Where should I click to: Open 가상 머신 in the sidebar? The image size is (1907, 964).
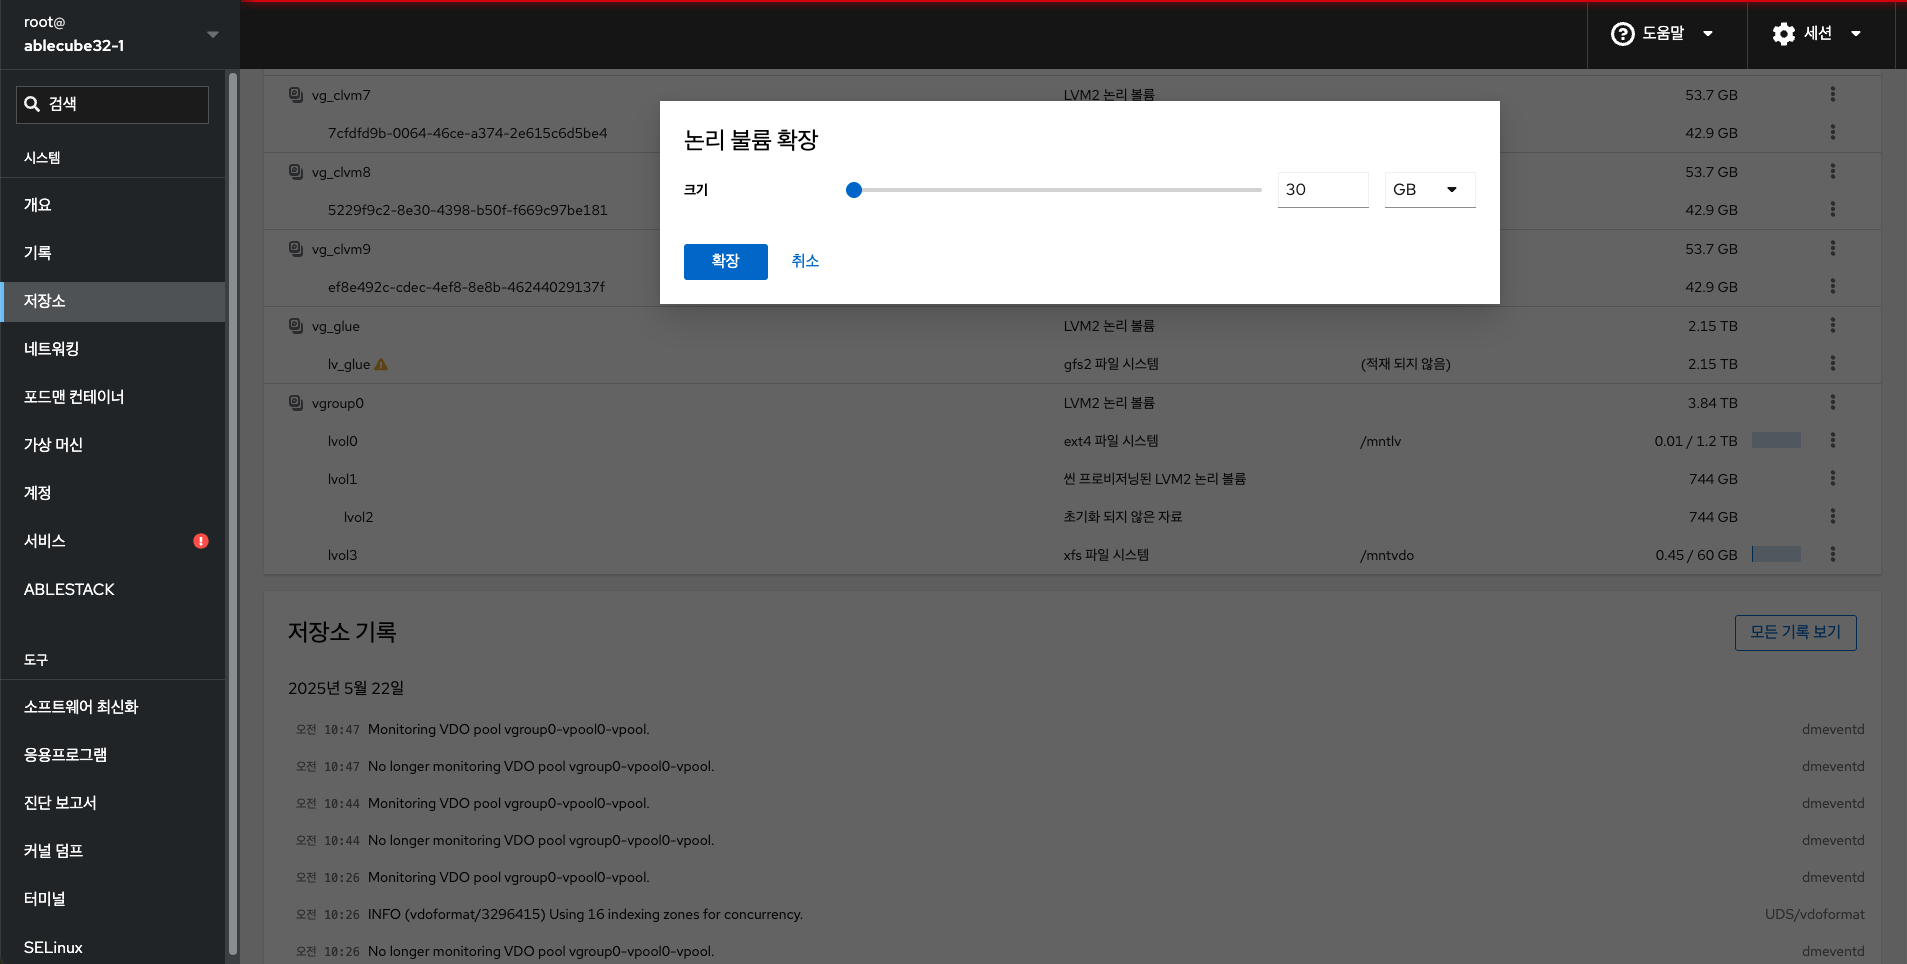tap(54, 445)
